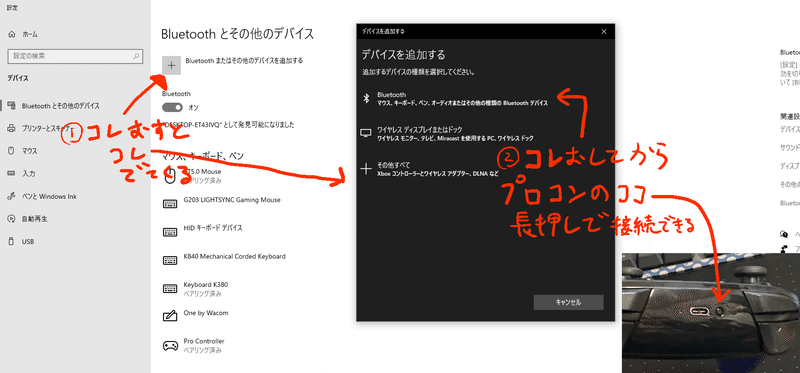Screen dimensions: 800x373
Task: Turn off the Bluetooth toggle switch
Action: click(172, 107)
